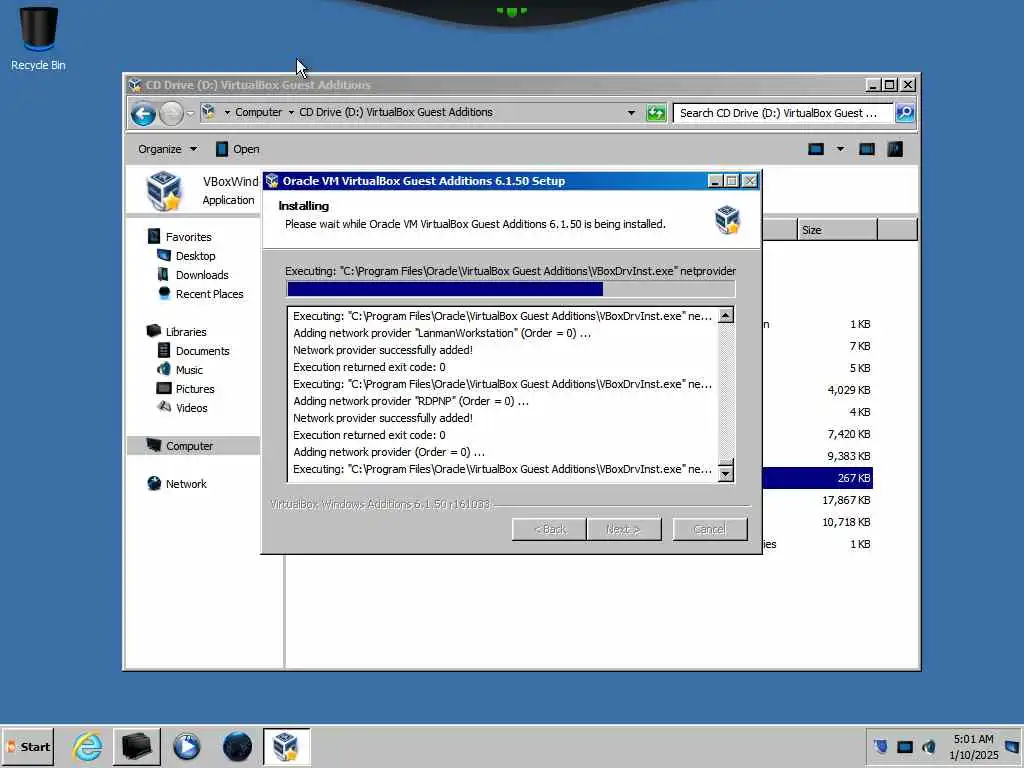Open the globe icon in the taskbar
Screen dimensions: 1024x768
click(237, 746)
